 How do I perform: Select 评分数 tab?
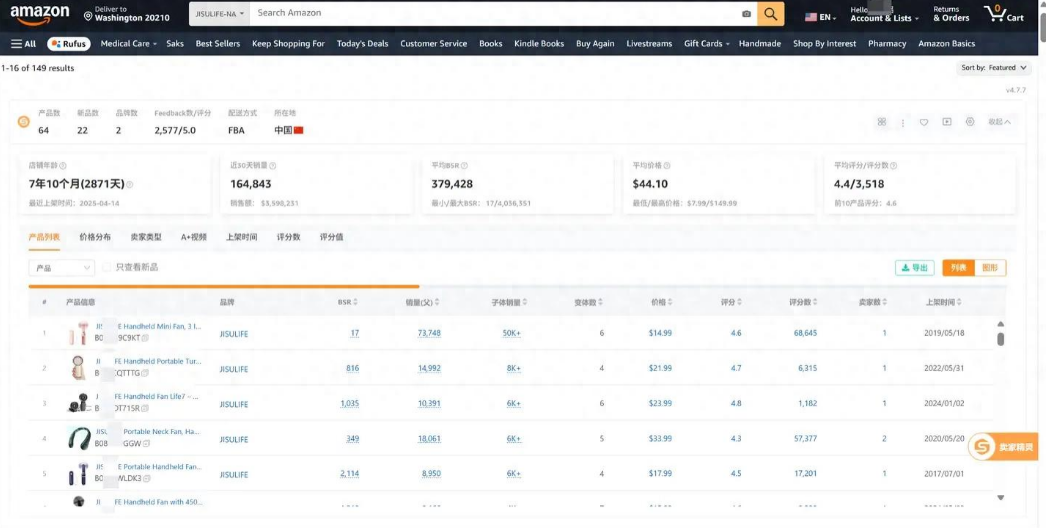click(x=288, y=237)
